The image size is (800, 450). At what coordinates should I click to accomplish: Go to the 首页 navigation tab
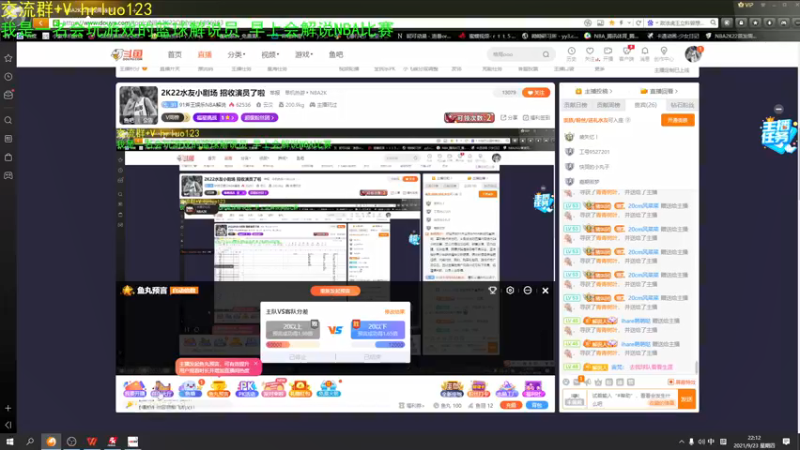tap(174, 55)
